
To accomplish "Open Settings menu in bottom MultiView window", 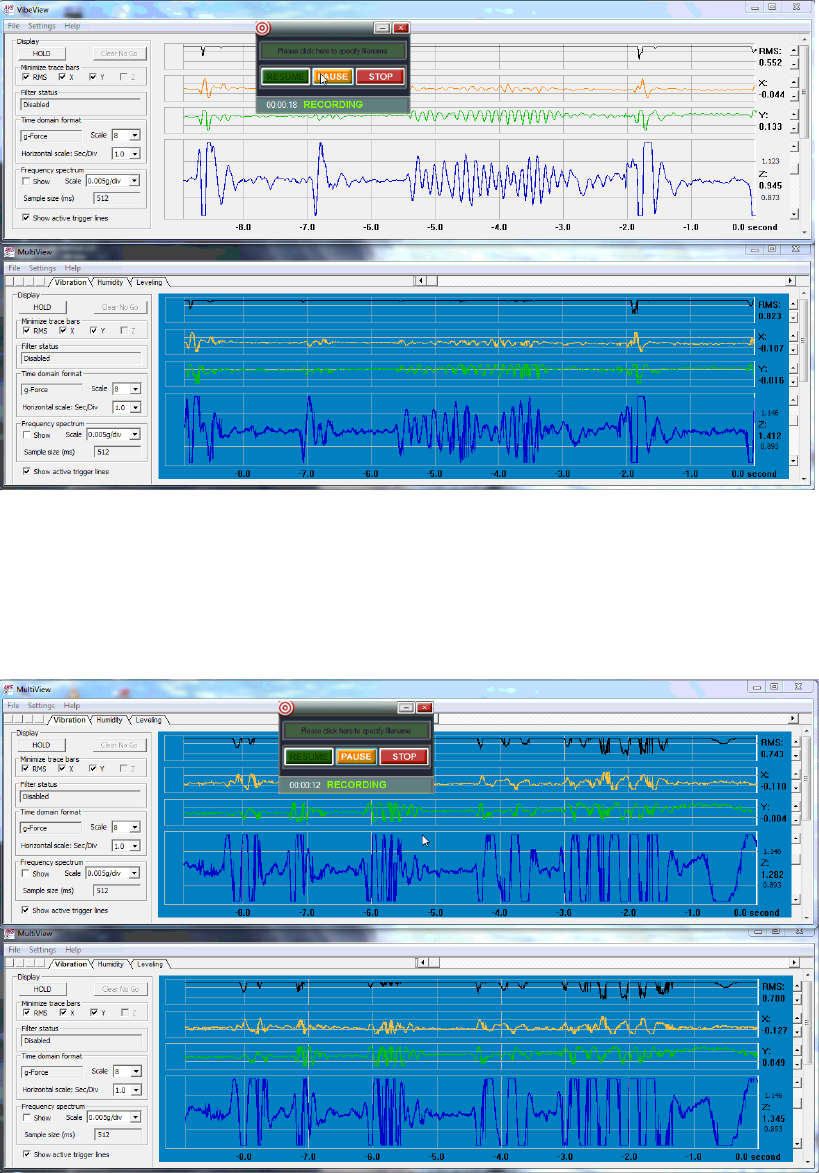I will coord(43,949).
